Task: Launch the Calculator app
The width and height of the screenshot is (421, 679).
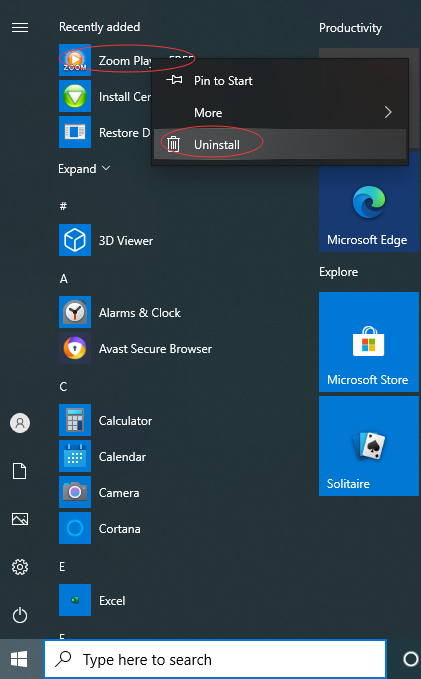Action: 75,420
